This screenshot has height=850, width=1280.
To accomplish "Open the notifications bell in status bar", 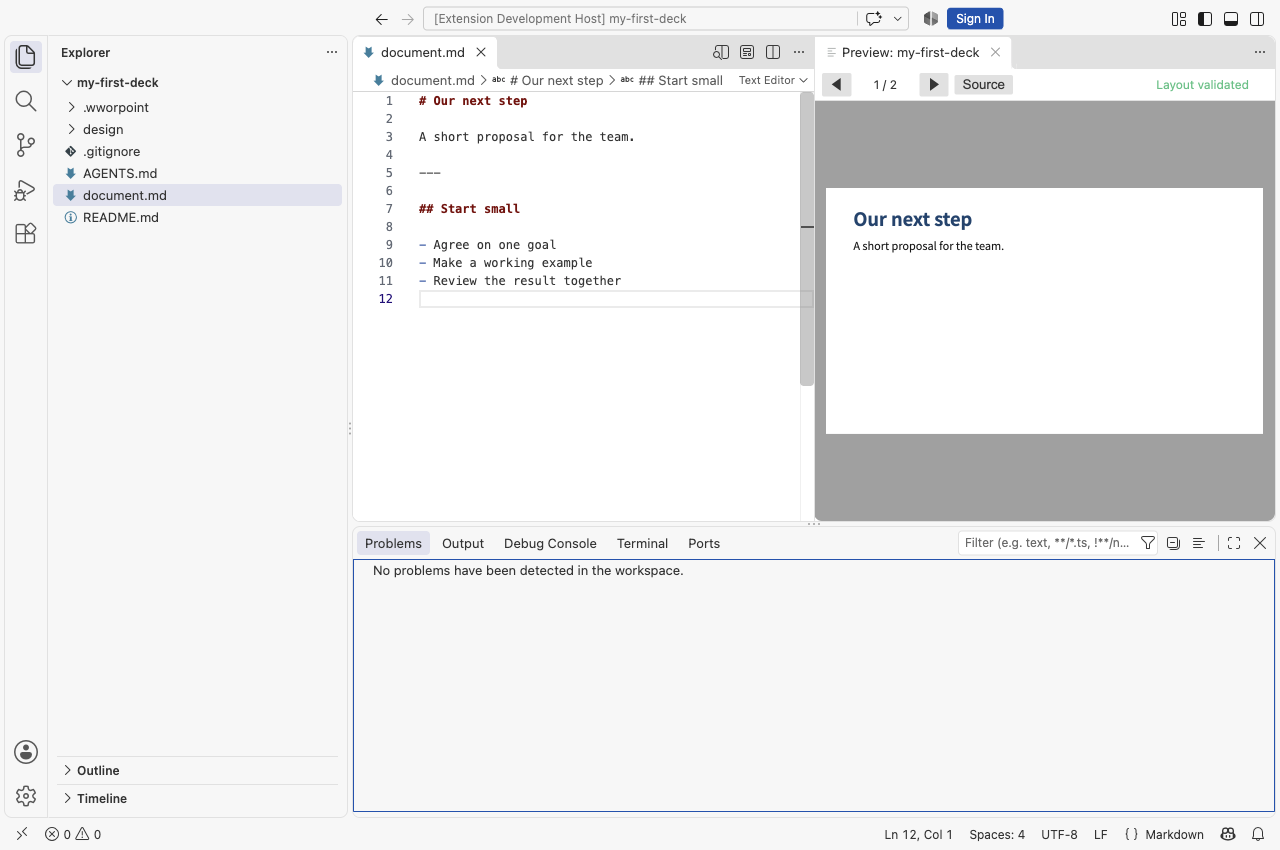I will coord(1258,834).
